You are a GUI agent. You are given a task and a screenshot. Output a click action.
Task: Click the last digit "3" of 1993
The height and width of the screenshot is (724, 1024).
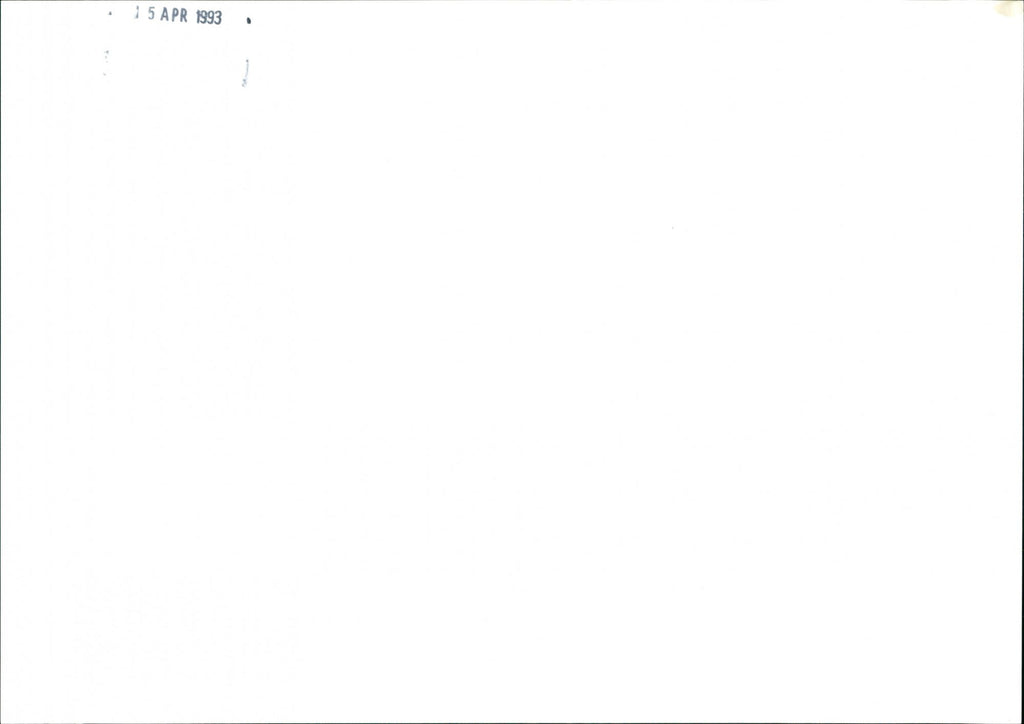pyautogui.click(x=218, y=18)
